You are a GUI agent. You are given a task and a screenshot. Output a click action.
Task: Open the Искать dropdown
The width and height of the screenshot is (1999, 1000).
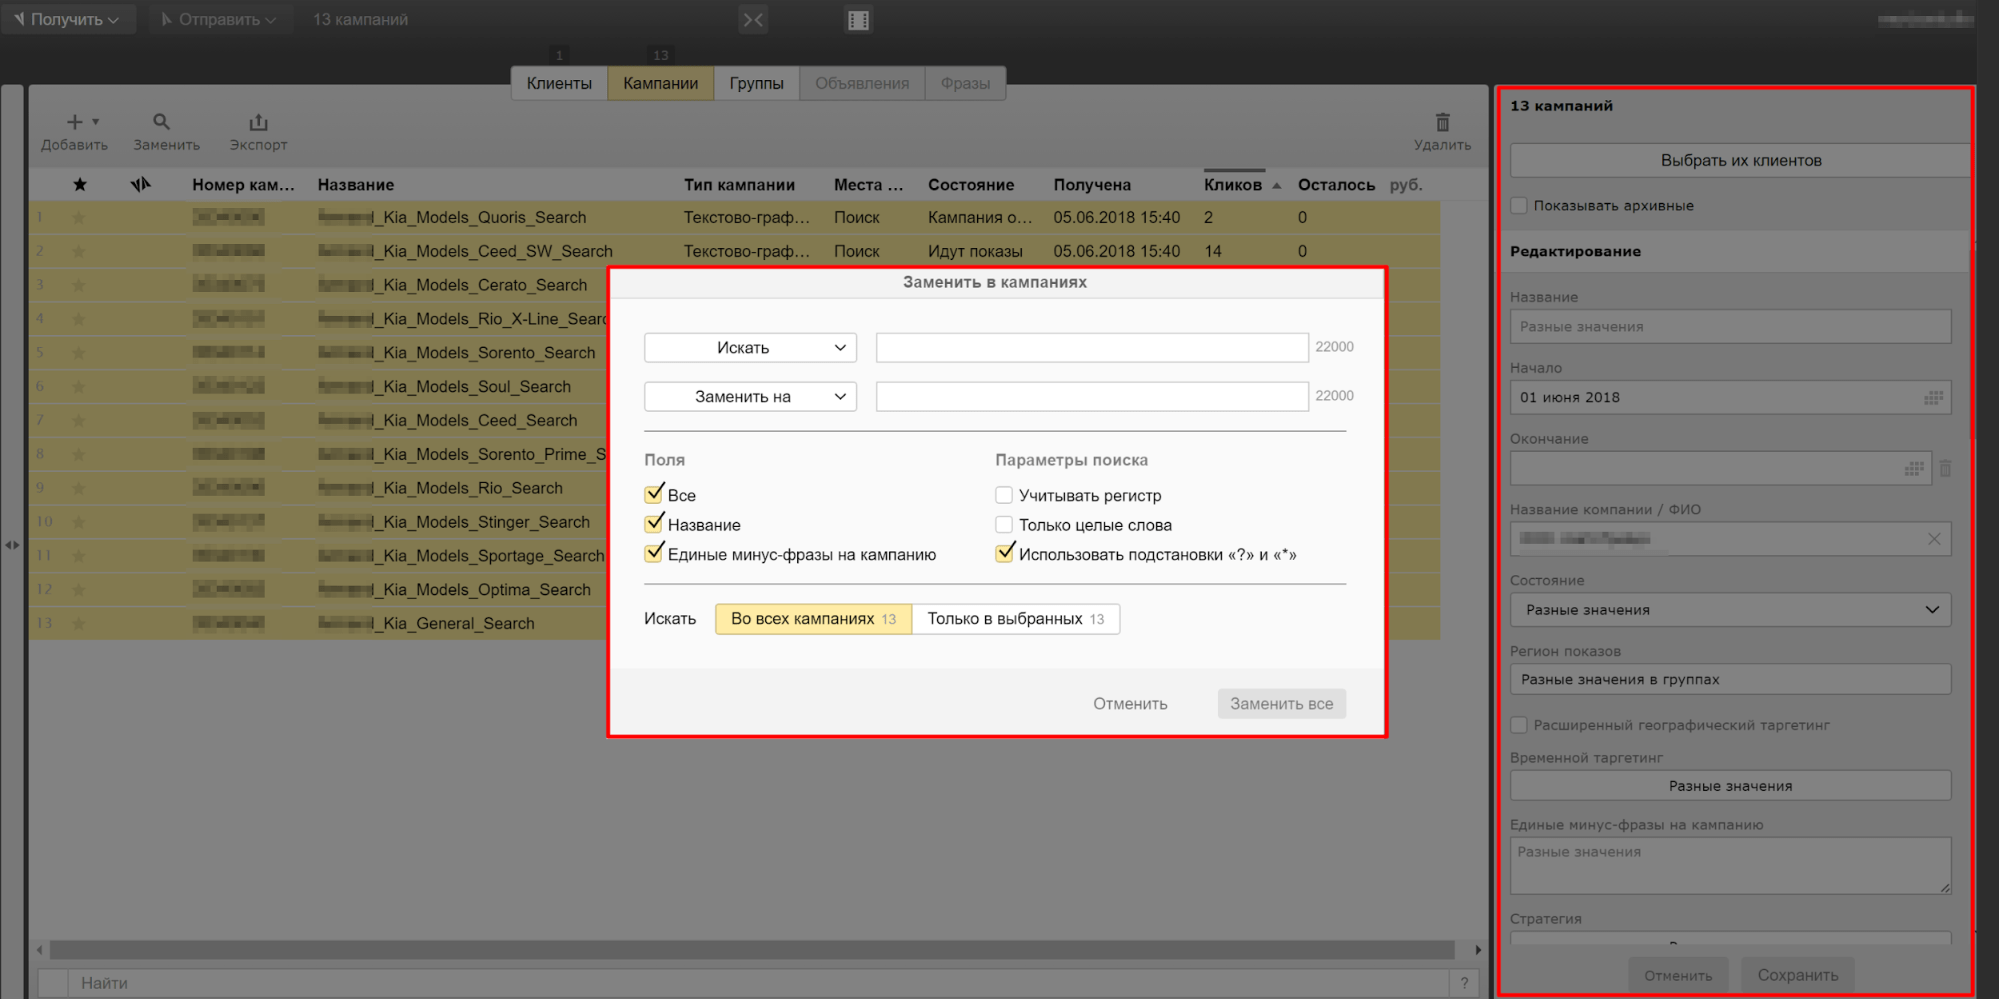(x=750, y=348)
